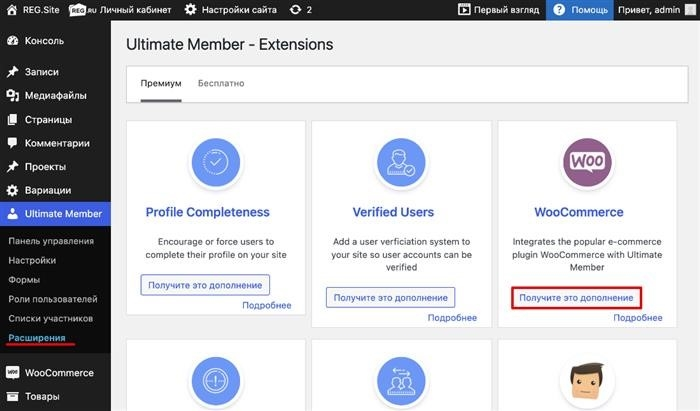Open Настройки сайта gear icon
Viewport: 700px width, 411px height.
(x=190, y=9)
